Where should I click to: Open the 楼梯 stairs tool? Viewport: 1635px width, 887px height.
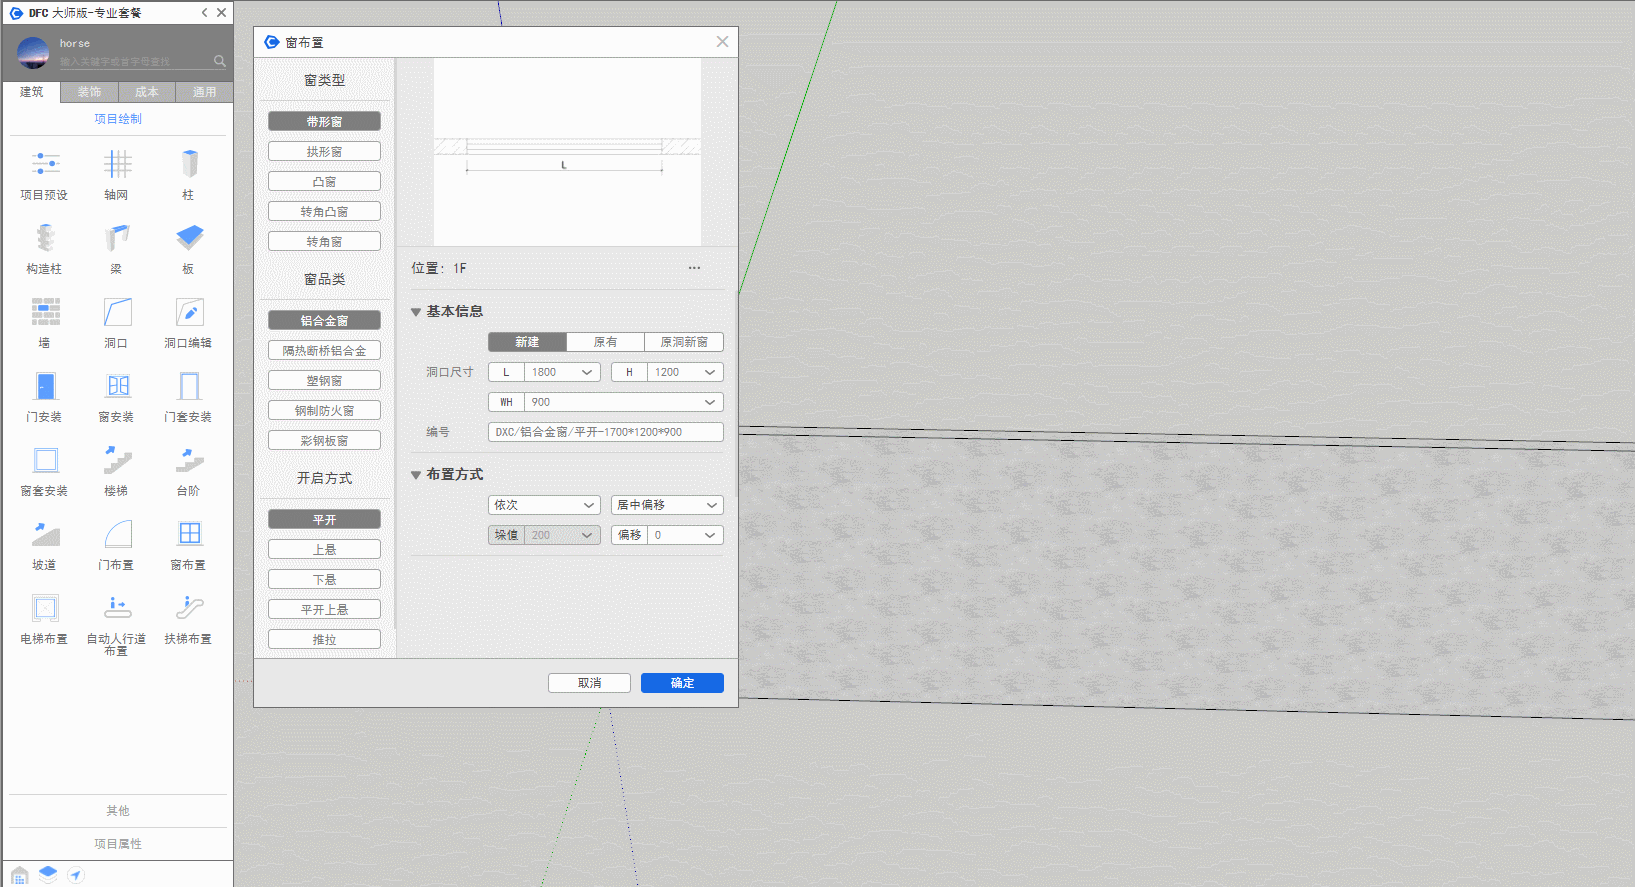click(117, 461)
